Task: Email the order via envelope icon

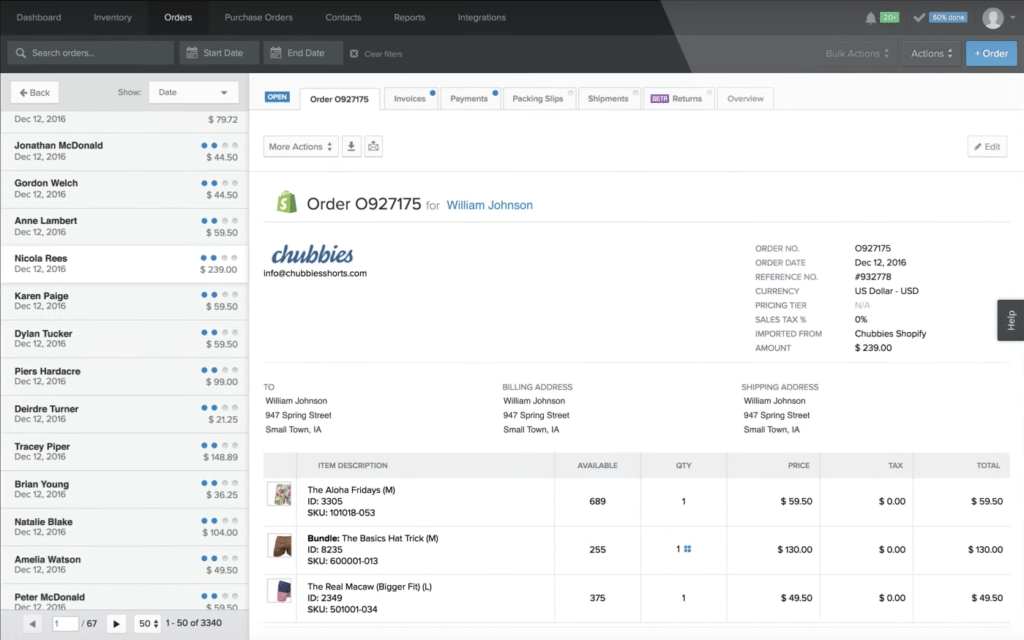Action: [x=374, y=146]
